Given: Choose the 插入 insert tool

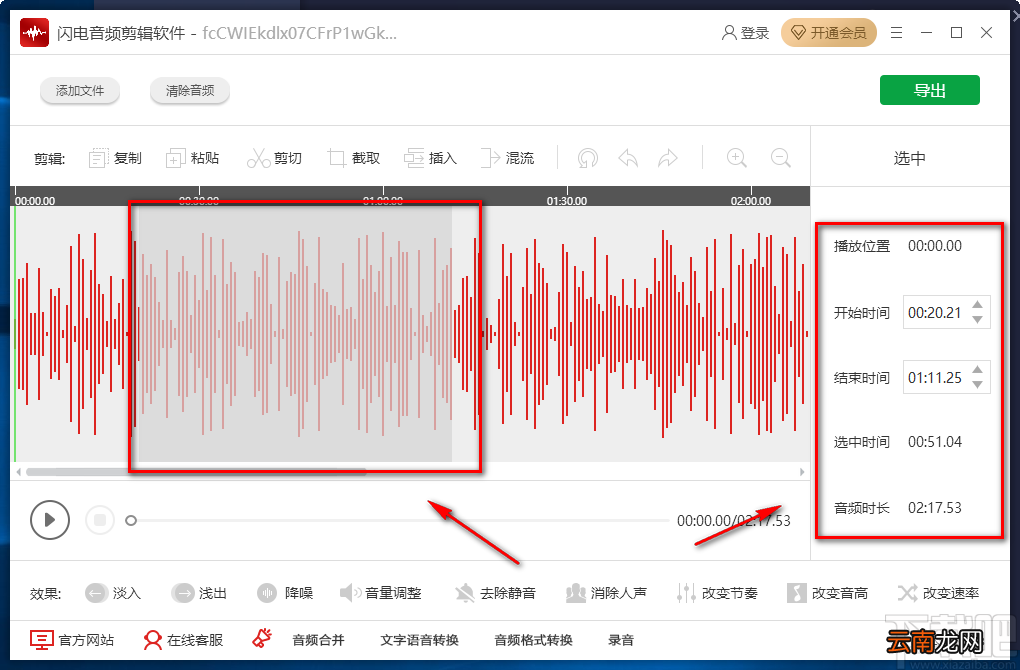Looking at the screenshot, I should [x=430, y=158].
